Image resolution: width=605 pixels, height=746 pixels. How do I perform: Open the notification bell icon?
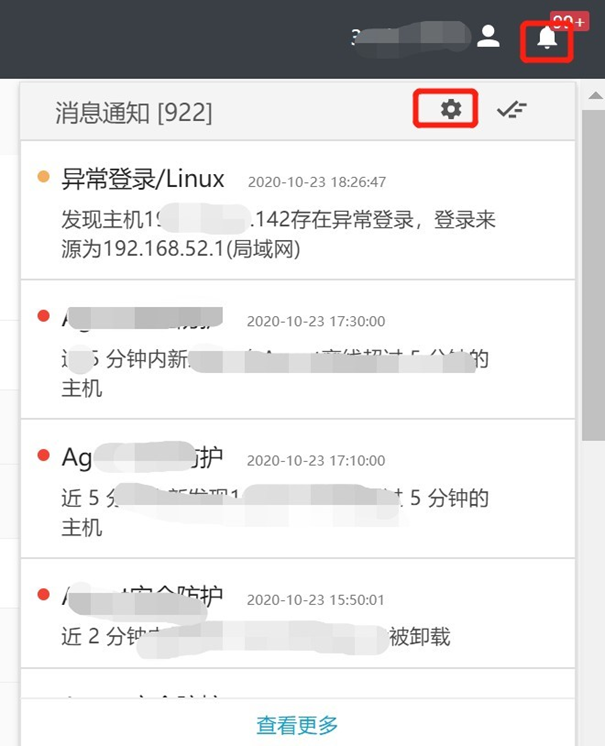point(547,38)
